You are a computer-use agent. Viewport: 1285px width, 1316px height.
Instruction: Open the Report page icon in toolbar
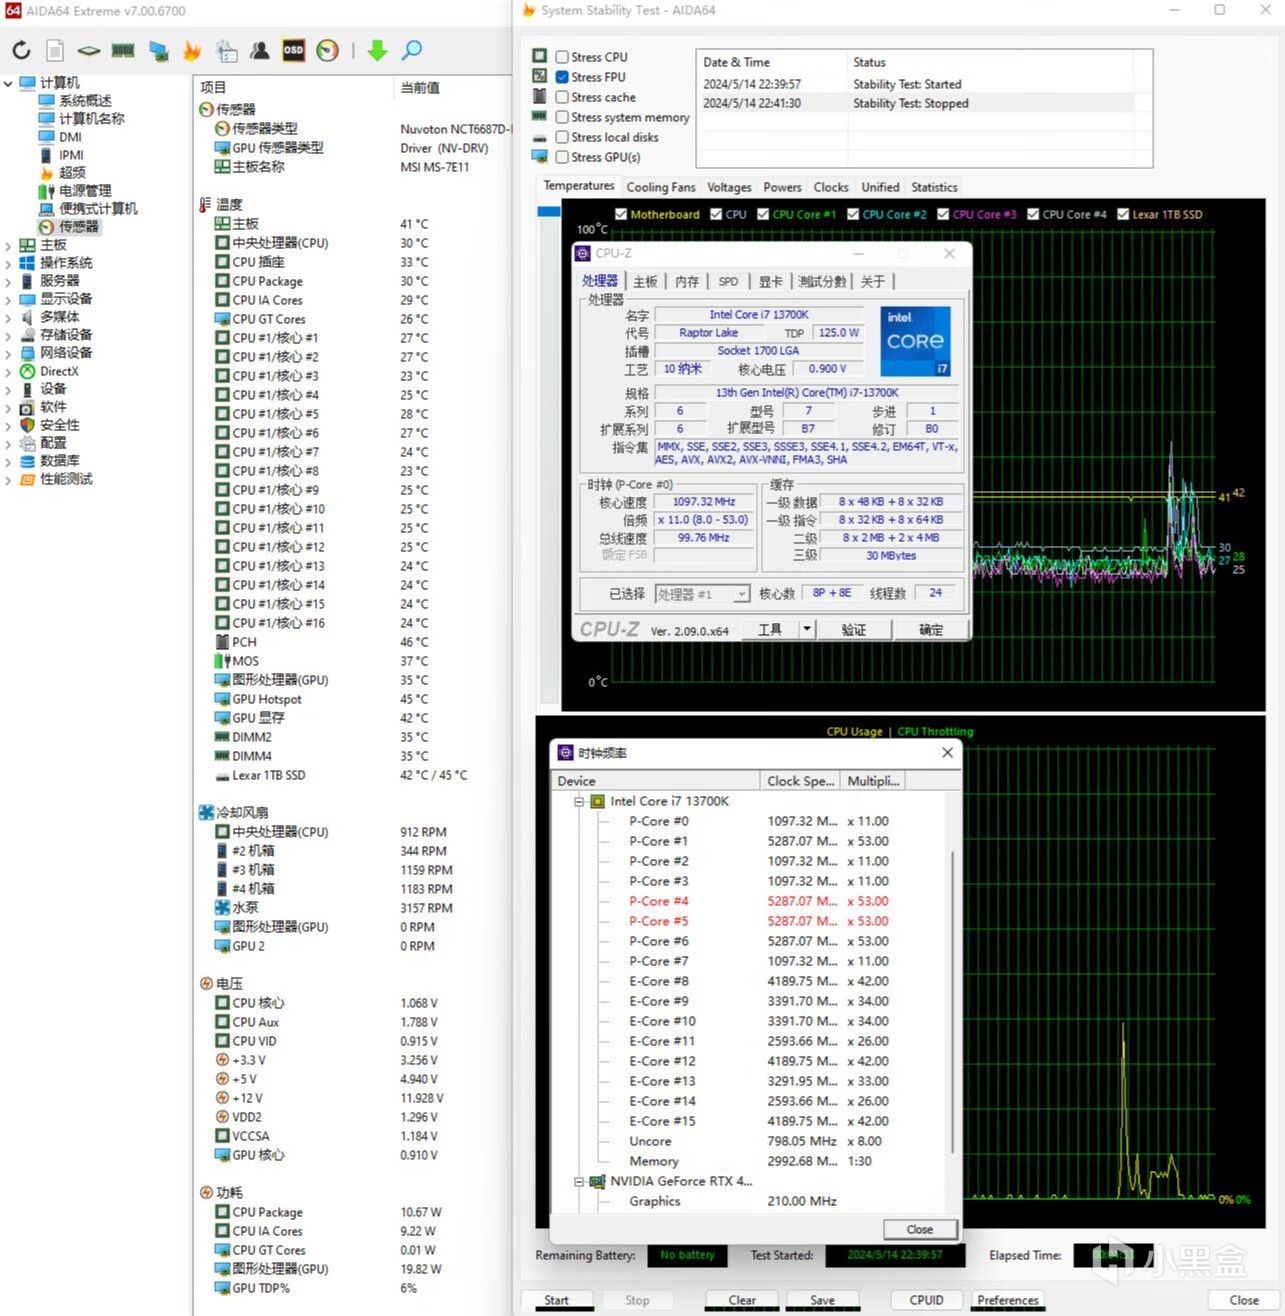(x=55, y=50)
